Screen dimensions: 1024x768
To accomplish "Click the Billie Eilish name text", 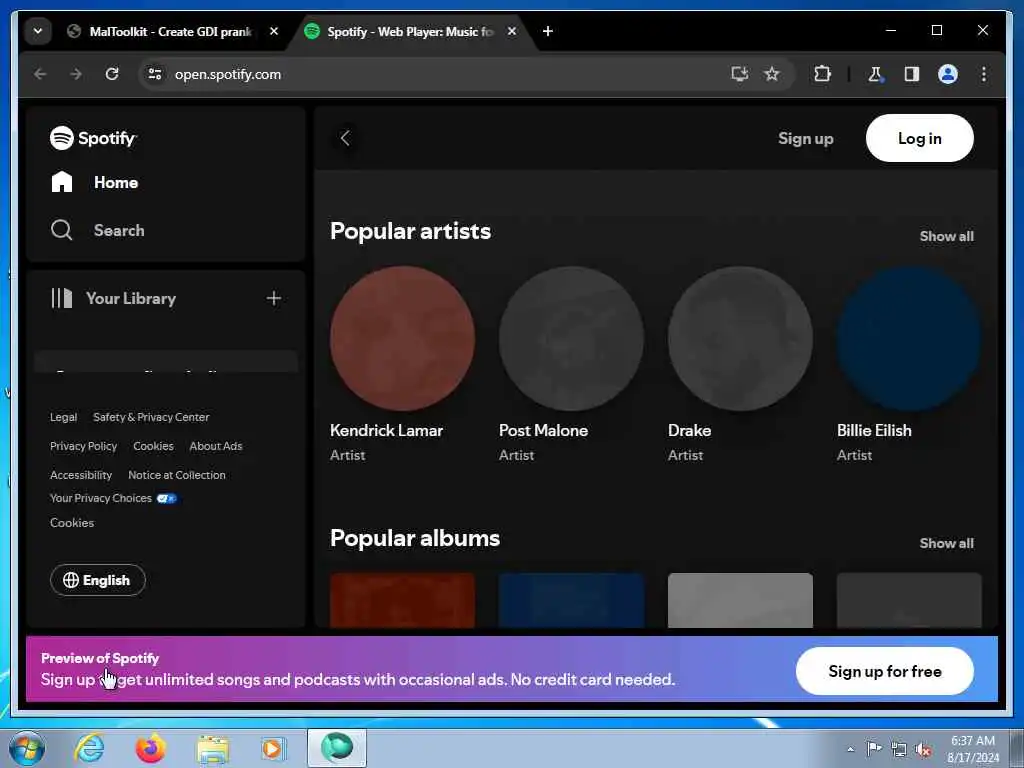I will (874, 430).
